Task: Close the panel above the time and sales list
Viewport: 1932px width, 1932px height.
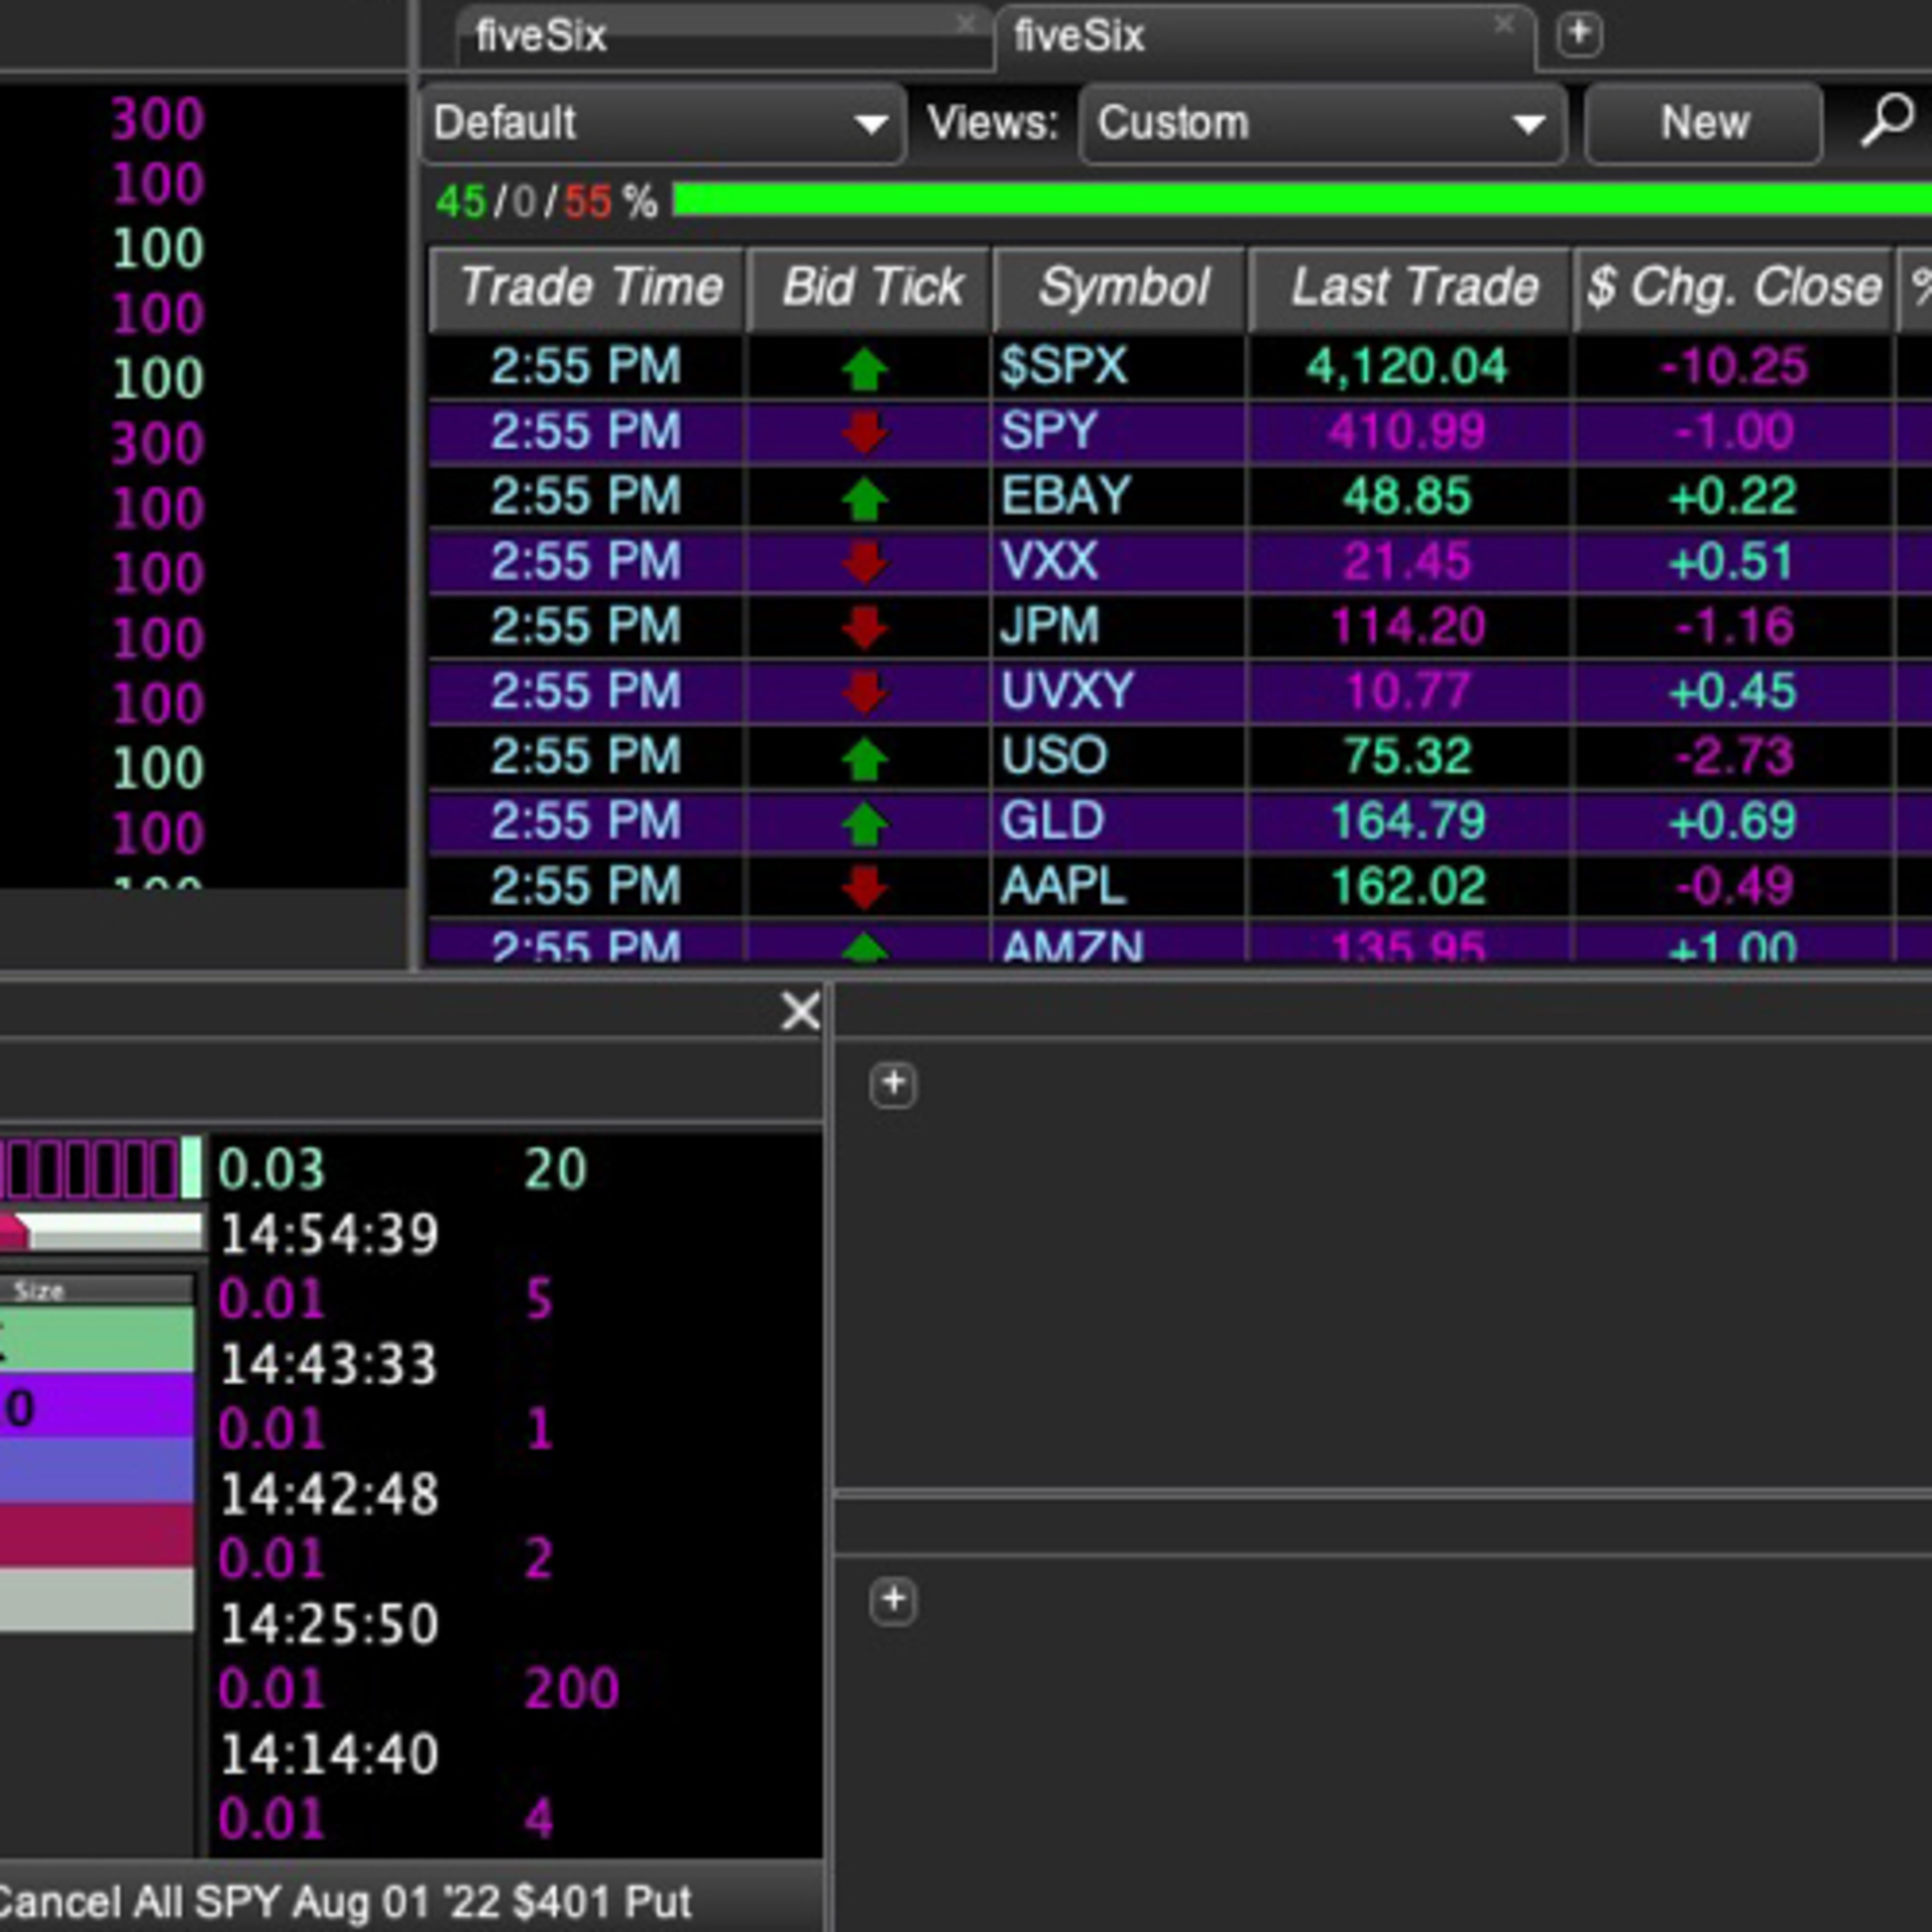Action: tap(800, 1011)
